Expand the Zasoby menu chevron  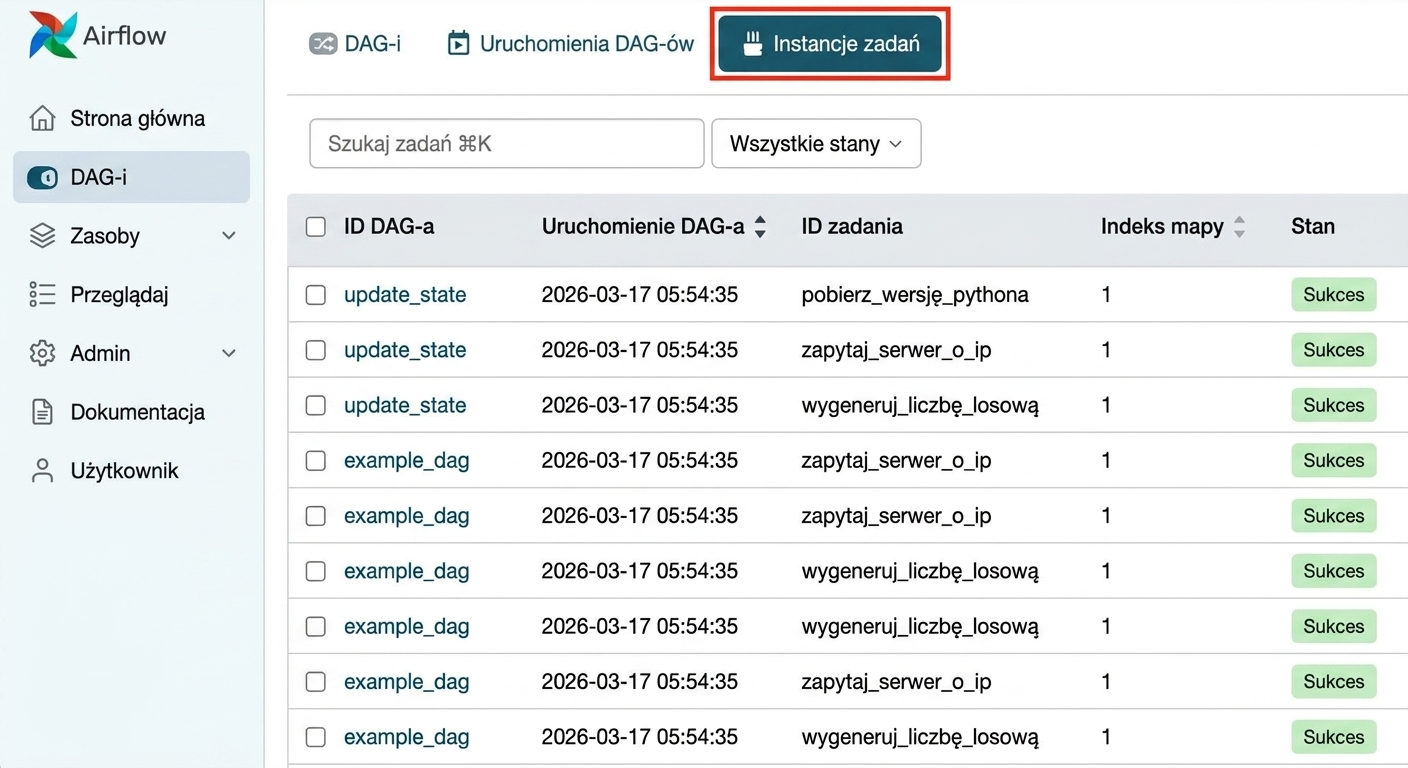pyautogui.click(x=229, y=236)
